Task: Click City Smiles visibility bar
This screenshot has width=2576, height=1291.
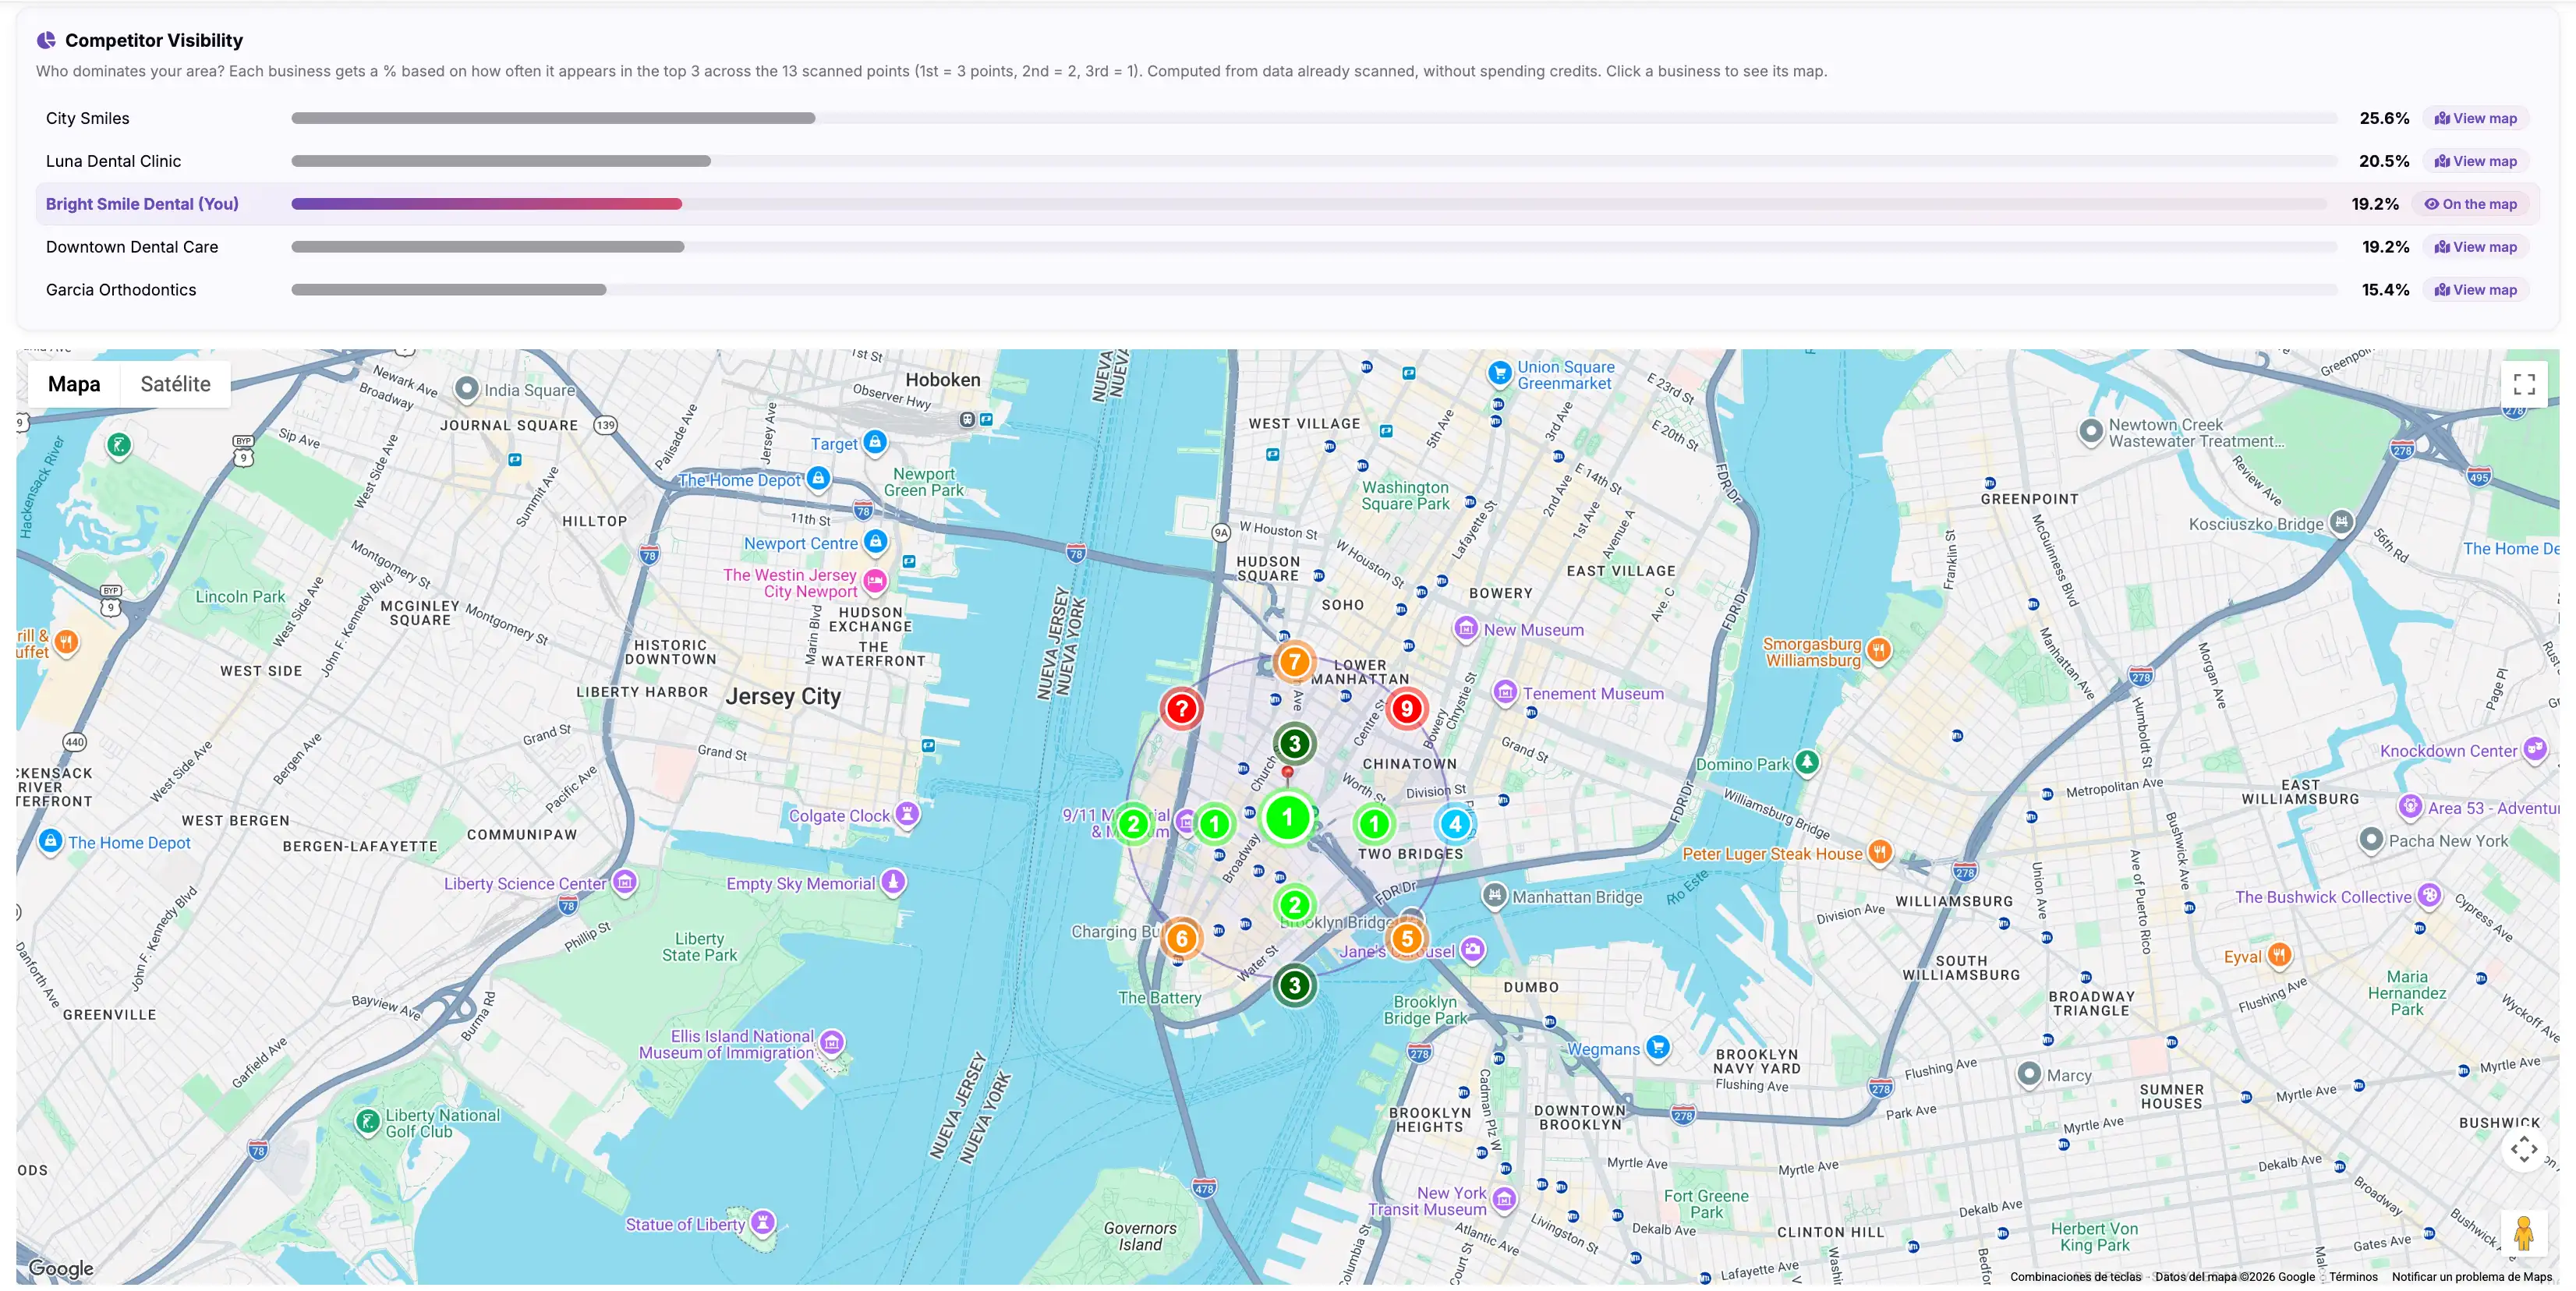Action: click(553, 118)
